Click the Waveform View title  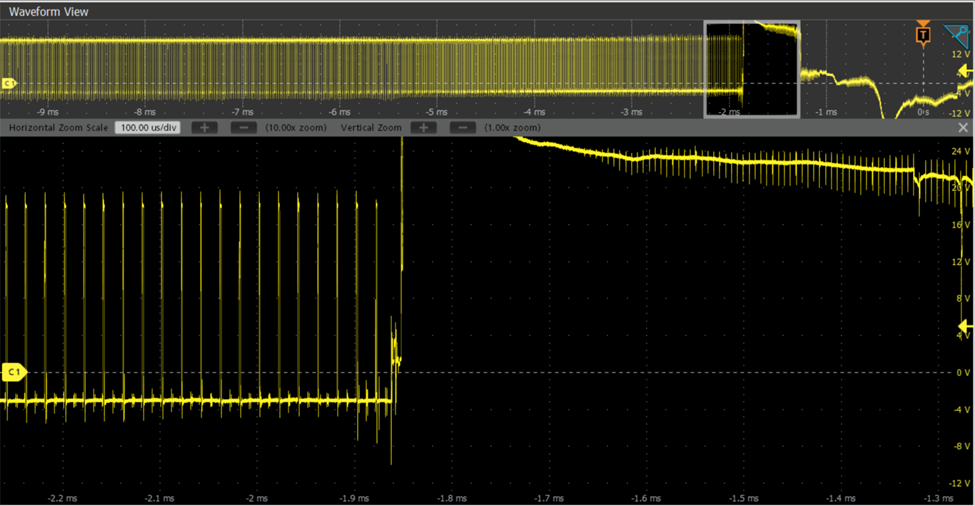tap(49, 12)
